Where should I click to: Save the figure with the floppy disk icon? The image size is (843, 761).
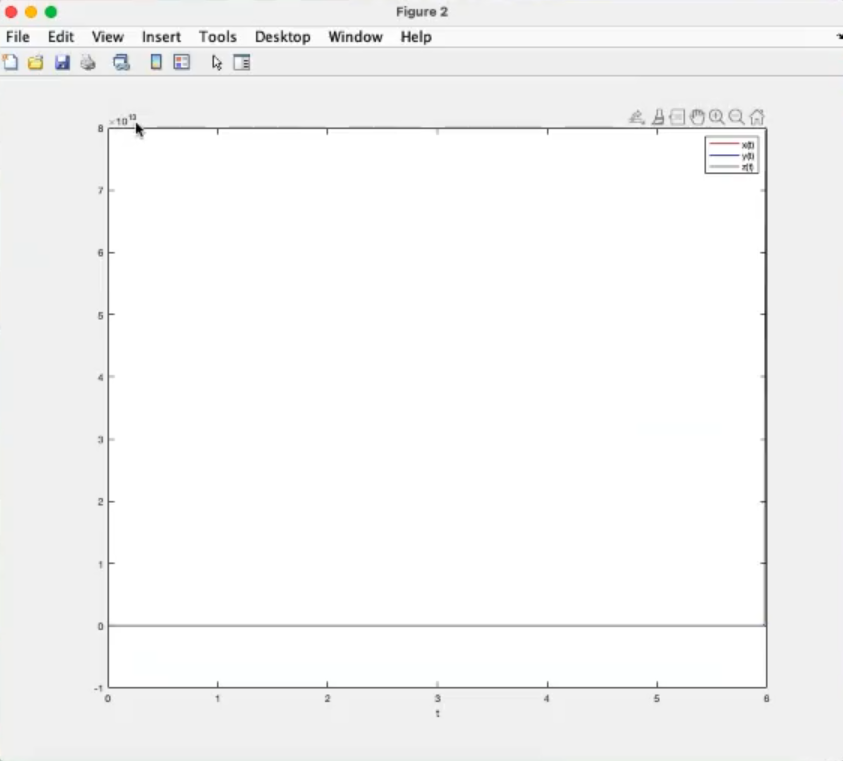coord(62,62)
